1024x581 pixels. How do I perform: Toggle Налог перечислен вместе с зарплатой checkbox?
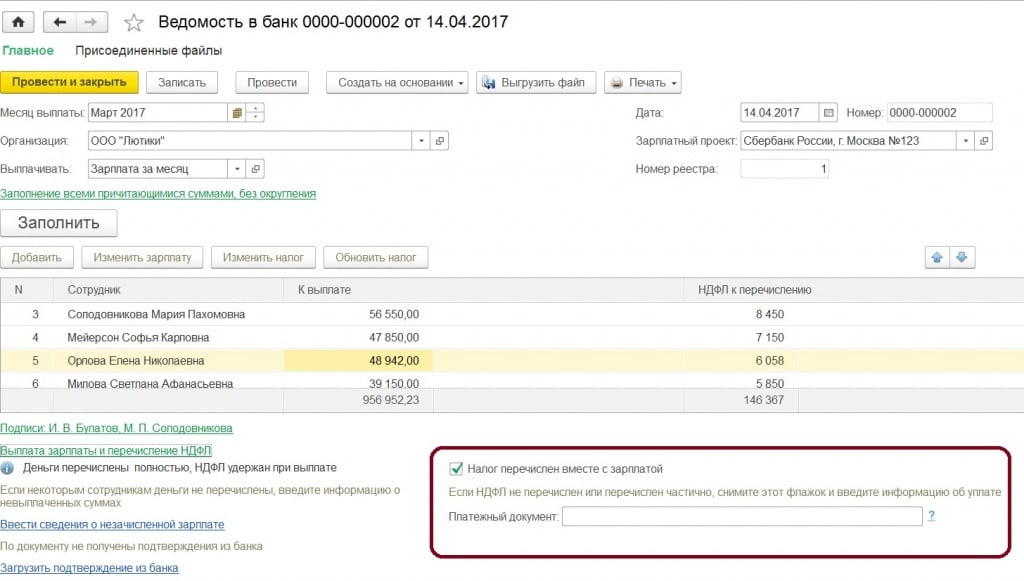pos(456,469)
